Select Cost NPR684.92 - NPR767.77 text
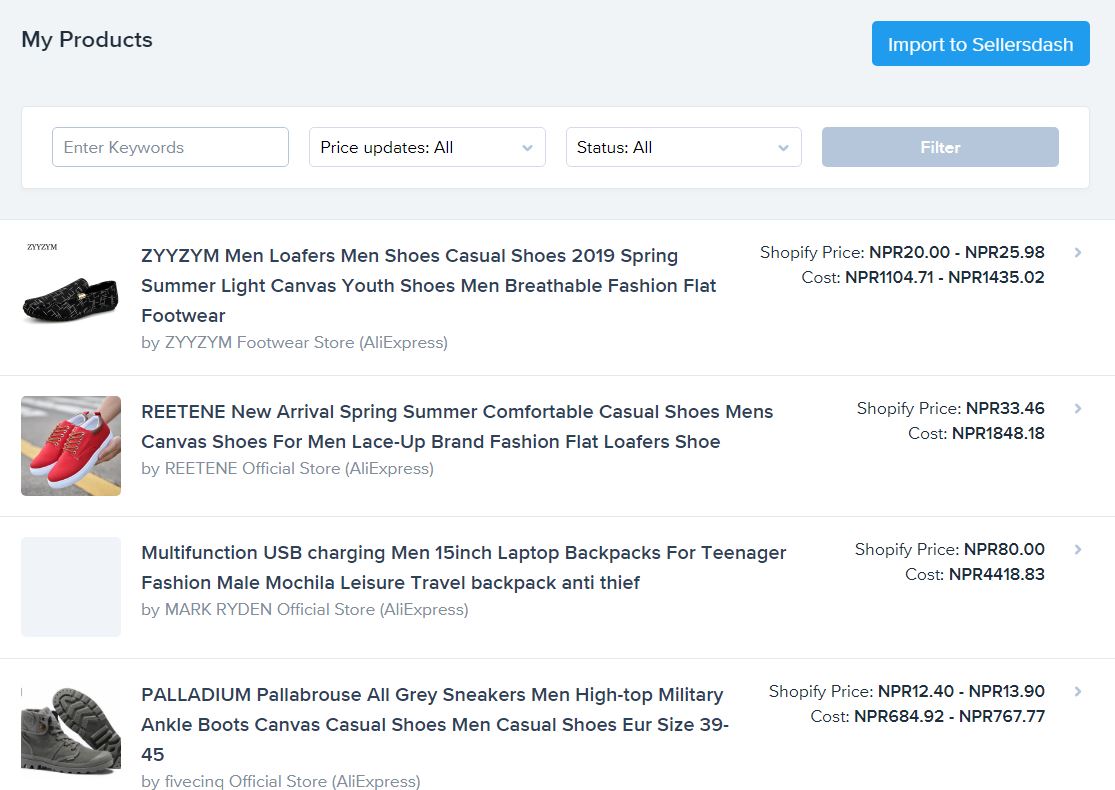Screen dimensions: 1115x790 pos(928,716)
